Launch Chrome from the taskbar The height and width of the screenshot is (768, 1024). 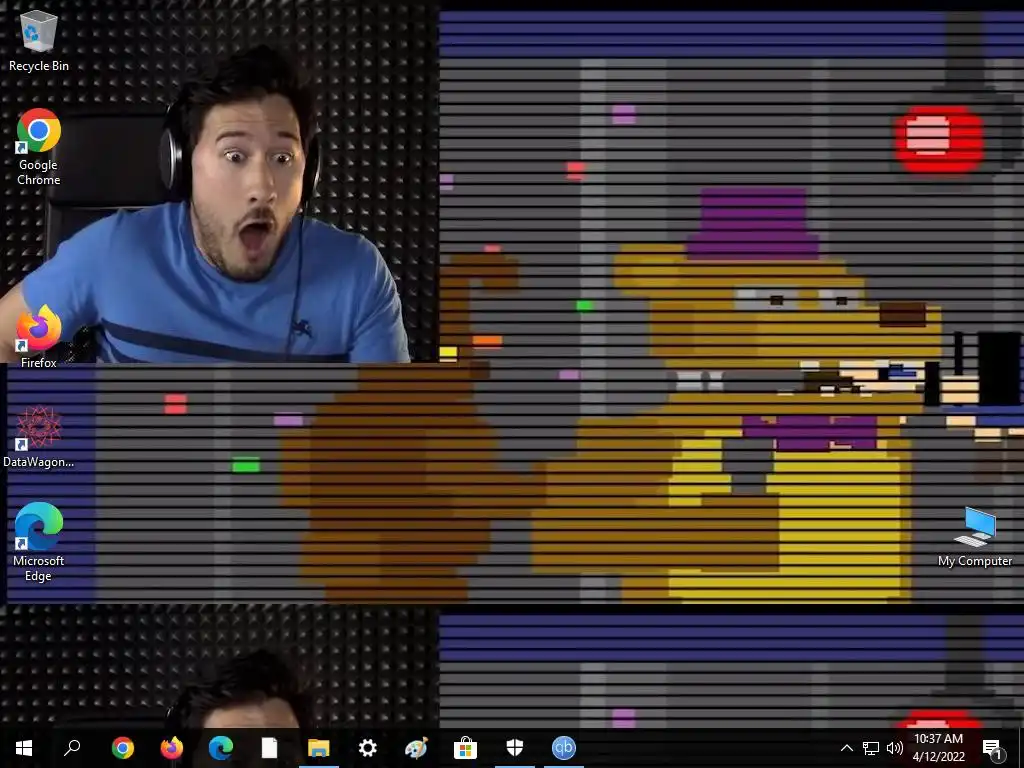pyautogui.click(x=122, y=748)
